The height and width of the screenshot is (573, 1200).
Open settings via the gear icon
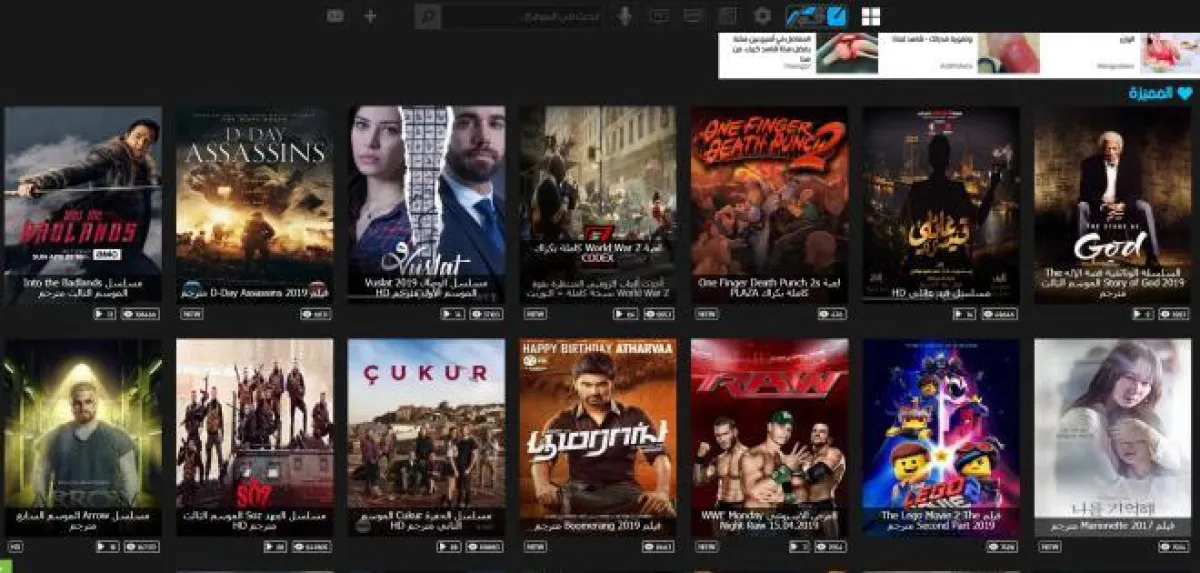[x=763, y=16]
